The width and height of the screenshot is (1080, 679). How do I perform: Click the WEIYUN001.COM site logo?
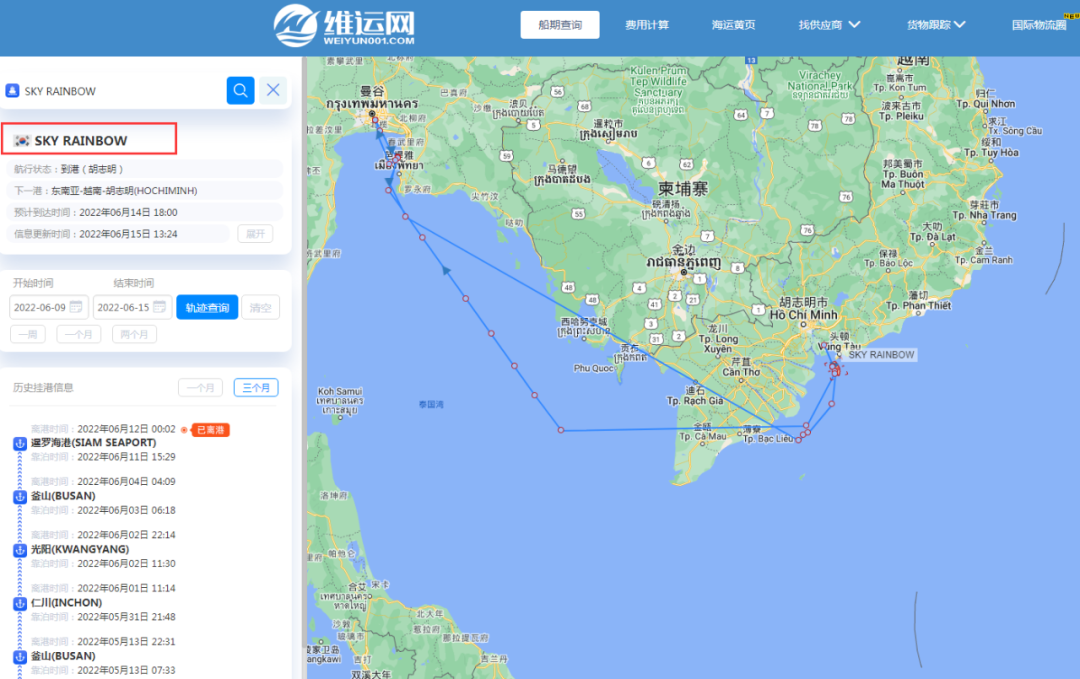[345, 27]
